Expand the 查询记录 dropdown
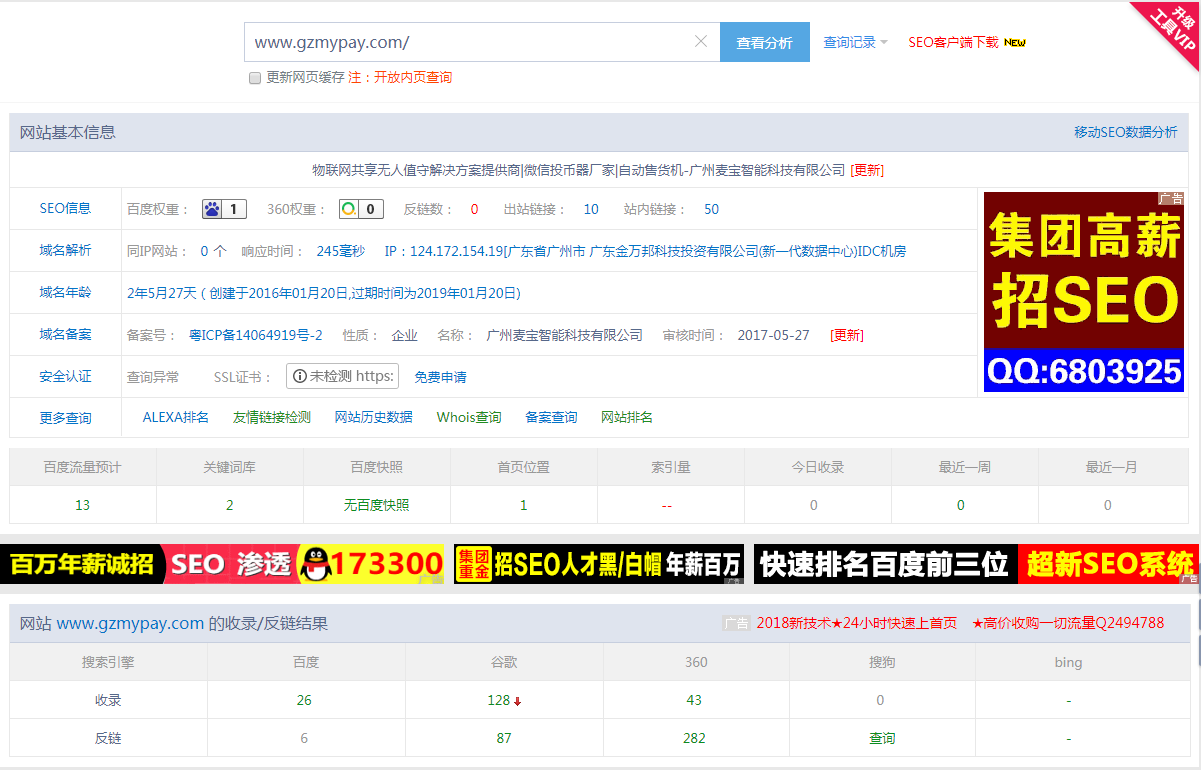Viewport: 1201px width, 770px height. pos(855,42)
